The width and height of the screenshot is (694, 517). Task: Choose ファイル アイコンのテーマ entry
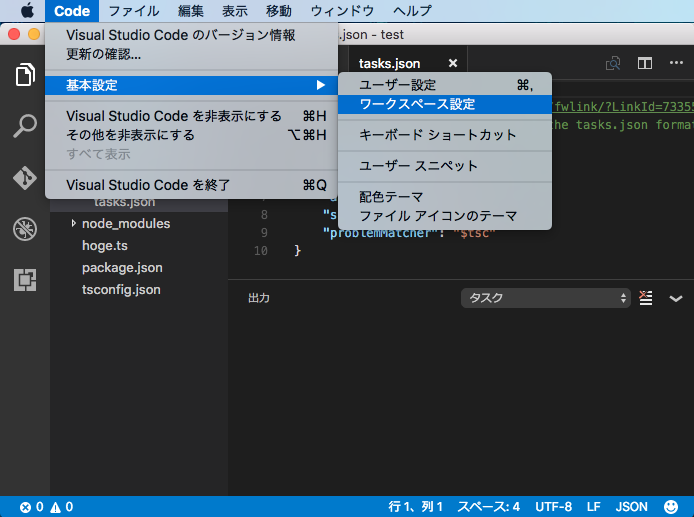coord(445,216)
